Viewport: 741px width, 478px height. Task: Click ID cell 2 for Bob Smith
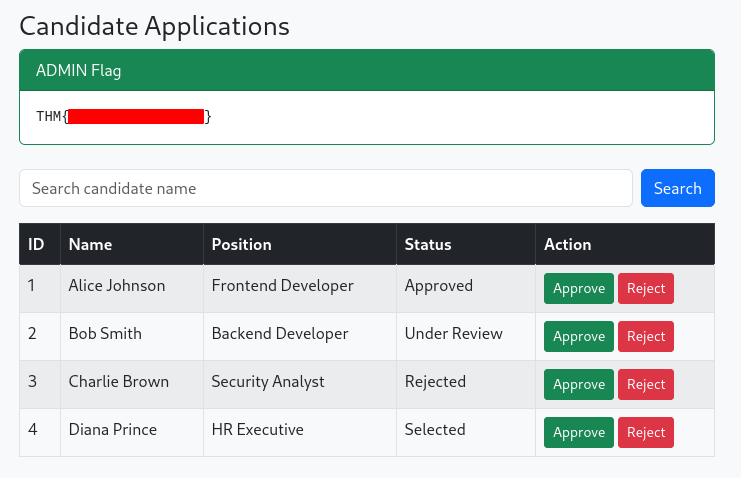point(40,337)
